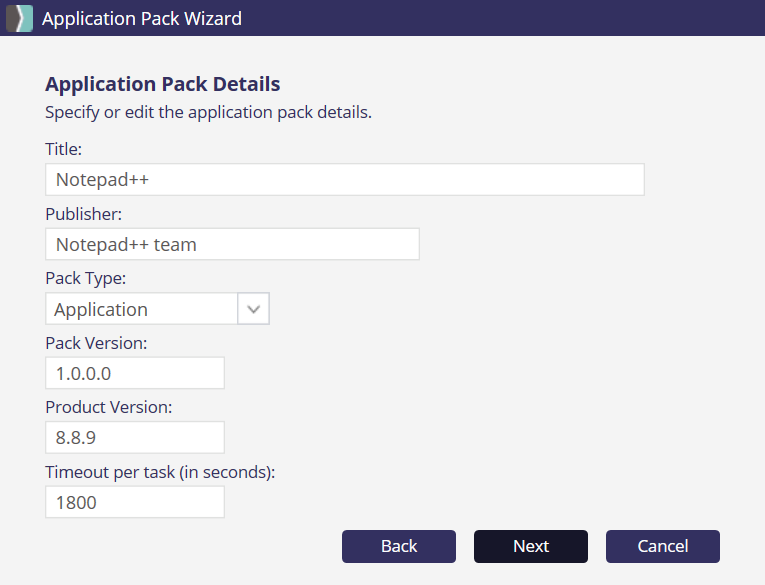Click the 'Publisher:' label
This screenshot has width=765, height=585.
(x=83, y=214)
